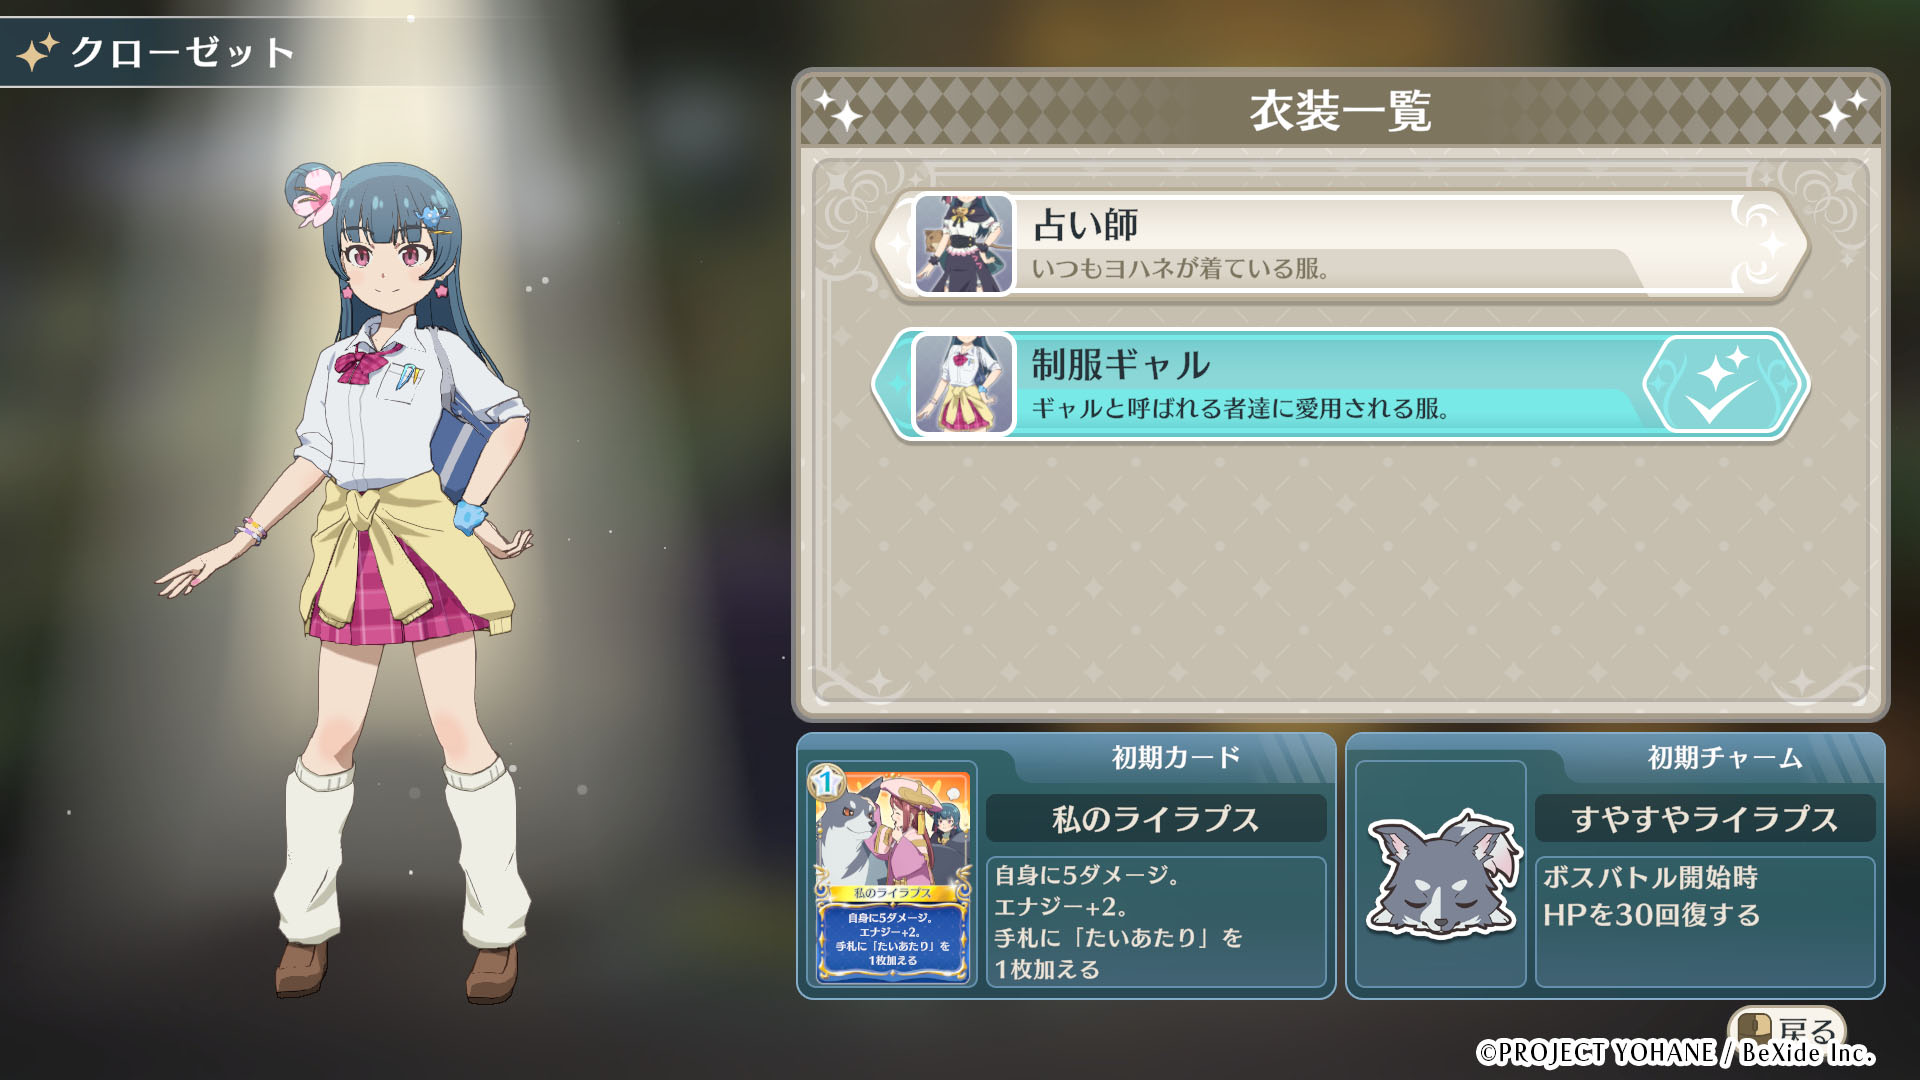Image resolution: width=1920 pixels, height=1080 pixels.
Task: Click the sleeping wolf charm icon
Action: coord(1442,874)
